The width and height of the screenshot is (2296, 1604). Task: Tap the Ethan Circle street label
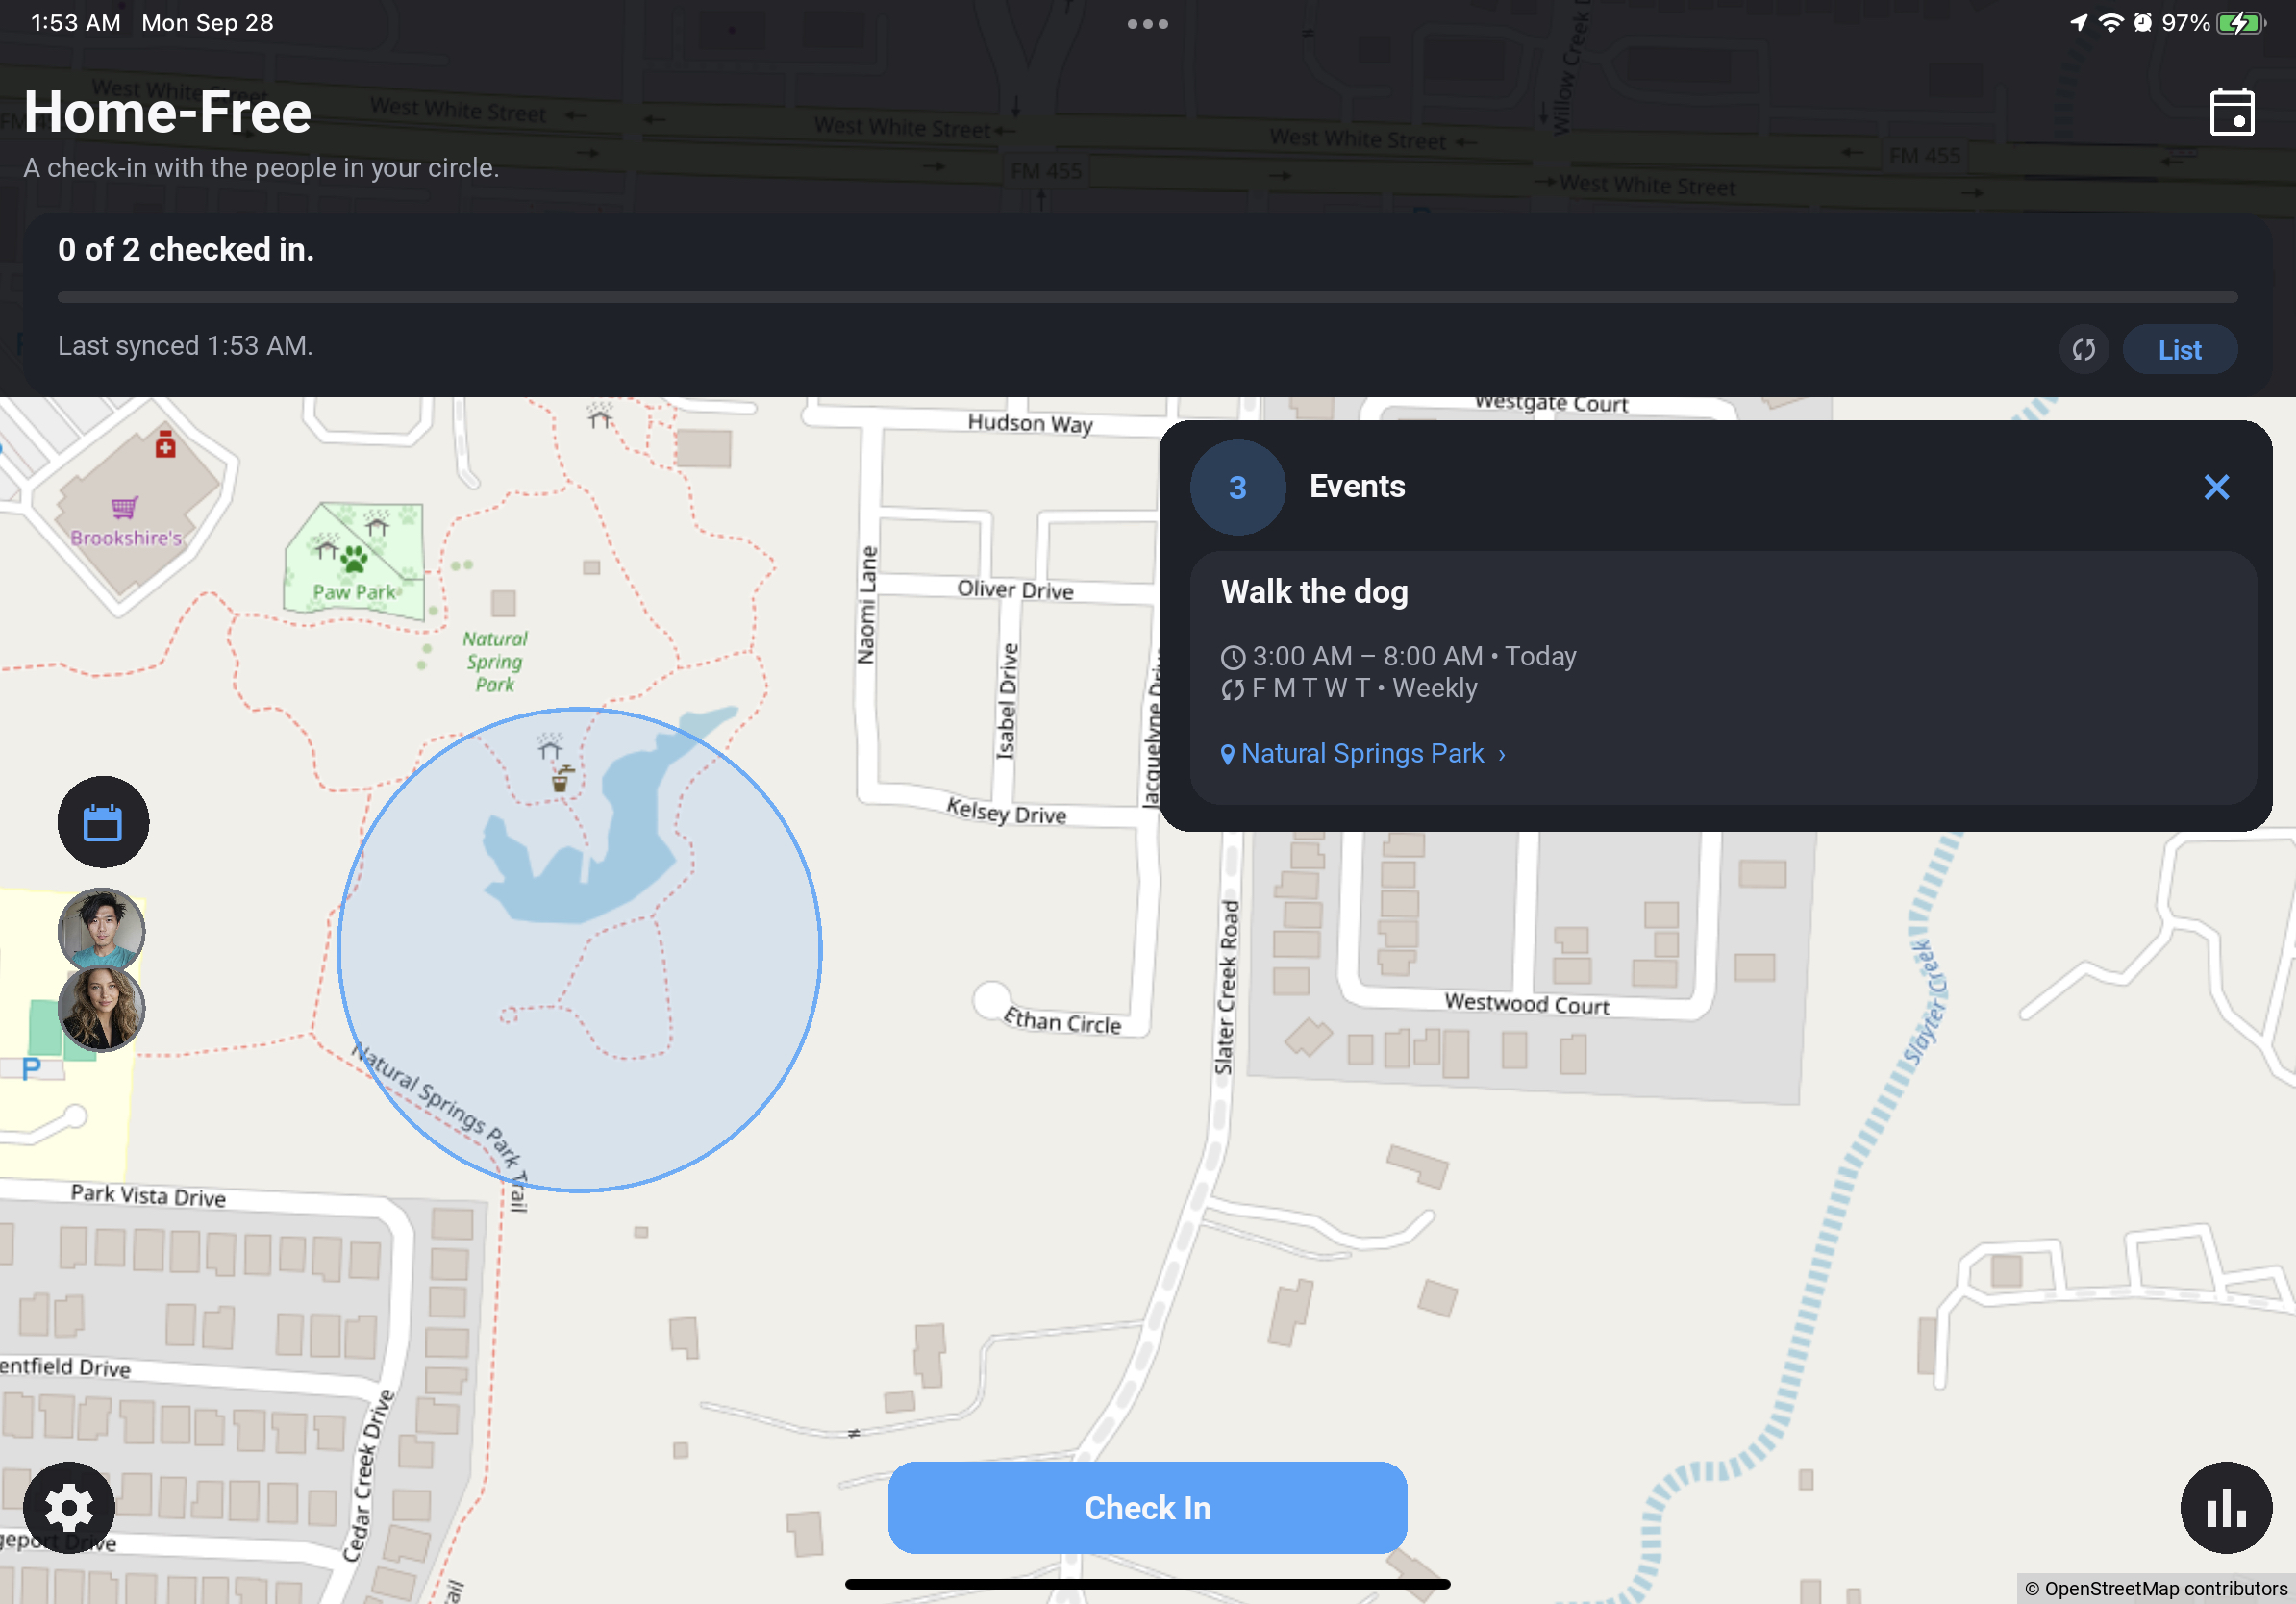1062,1021
